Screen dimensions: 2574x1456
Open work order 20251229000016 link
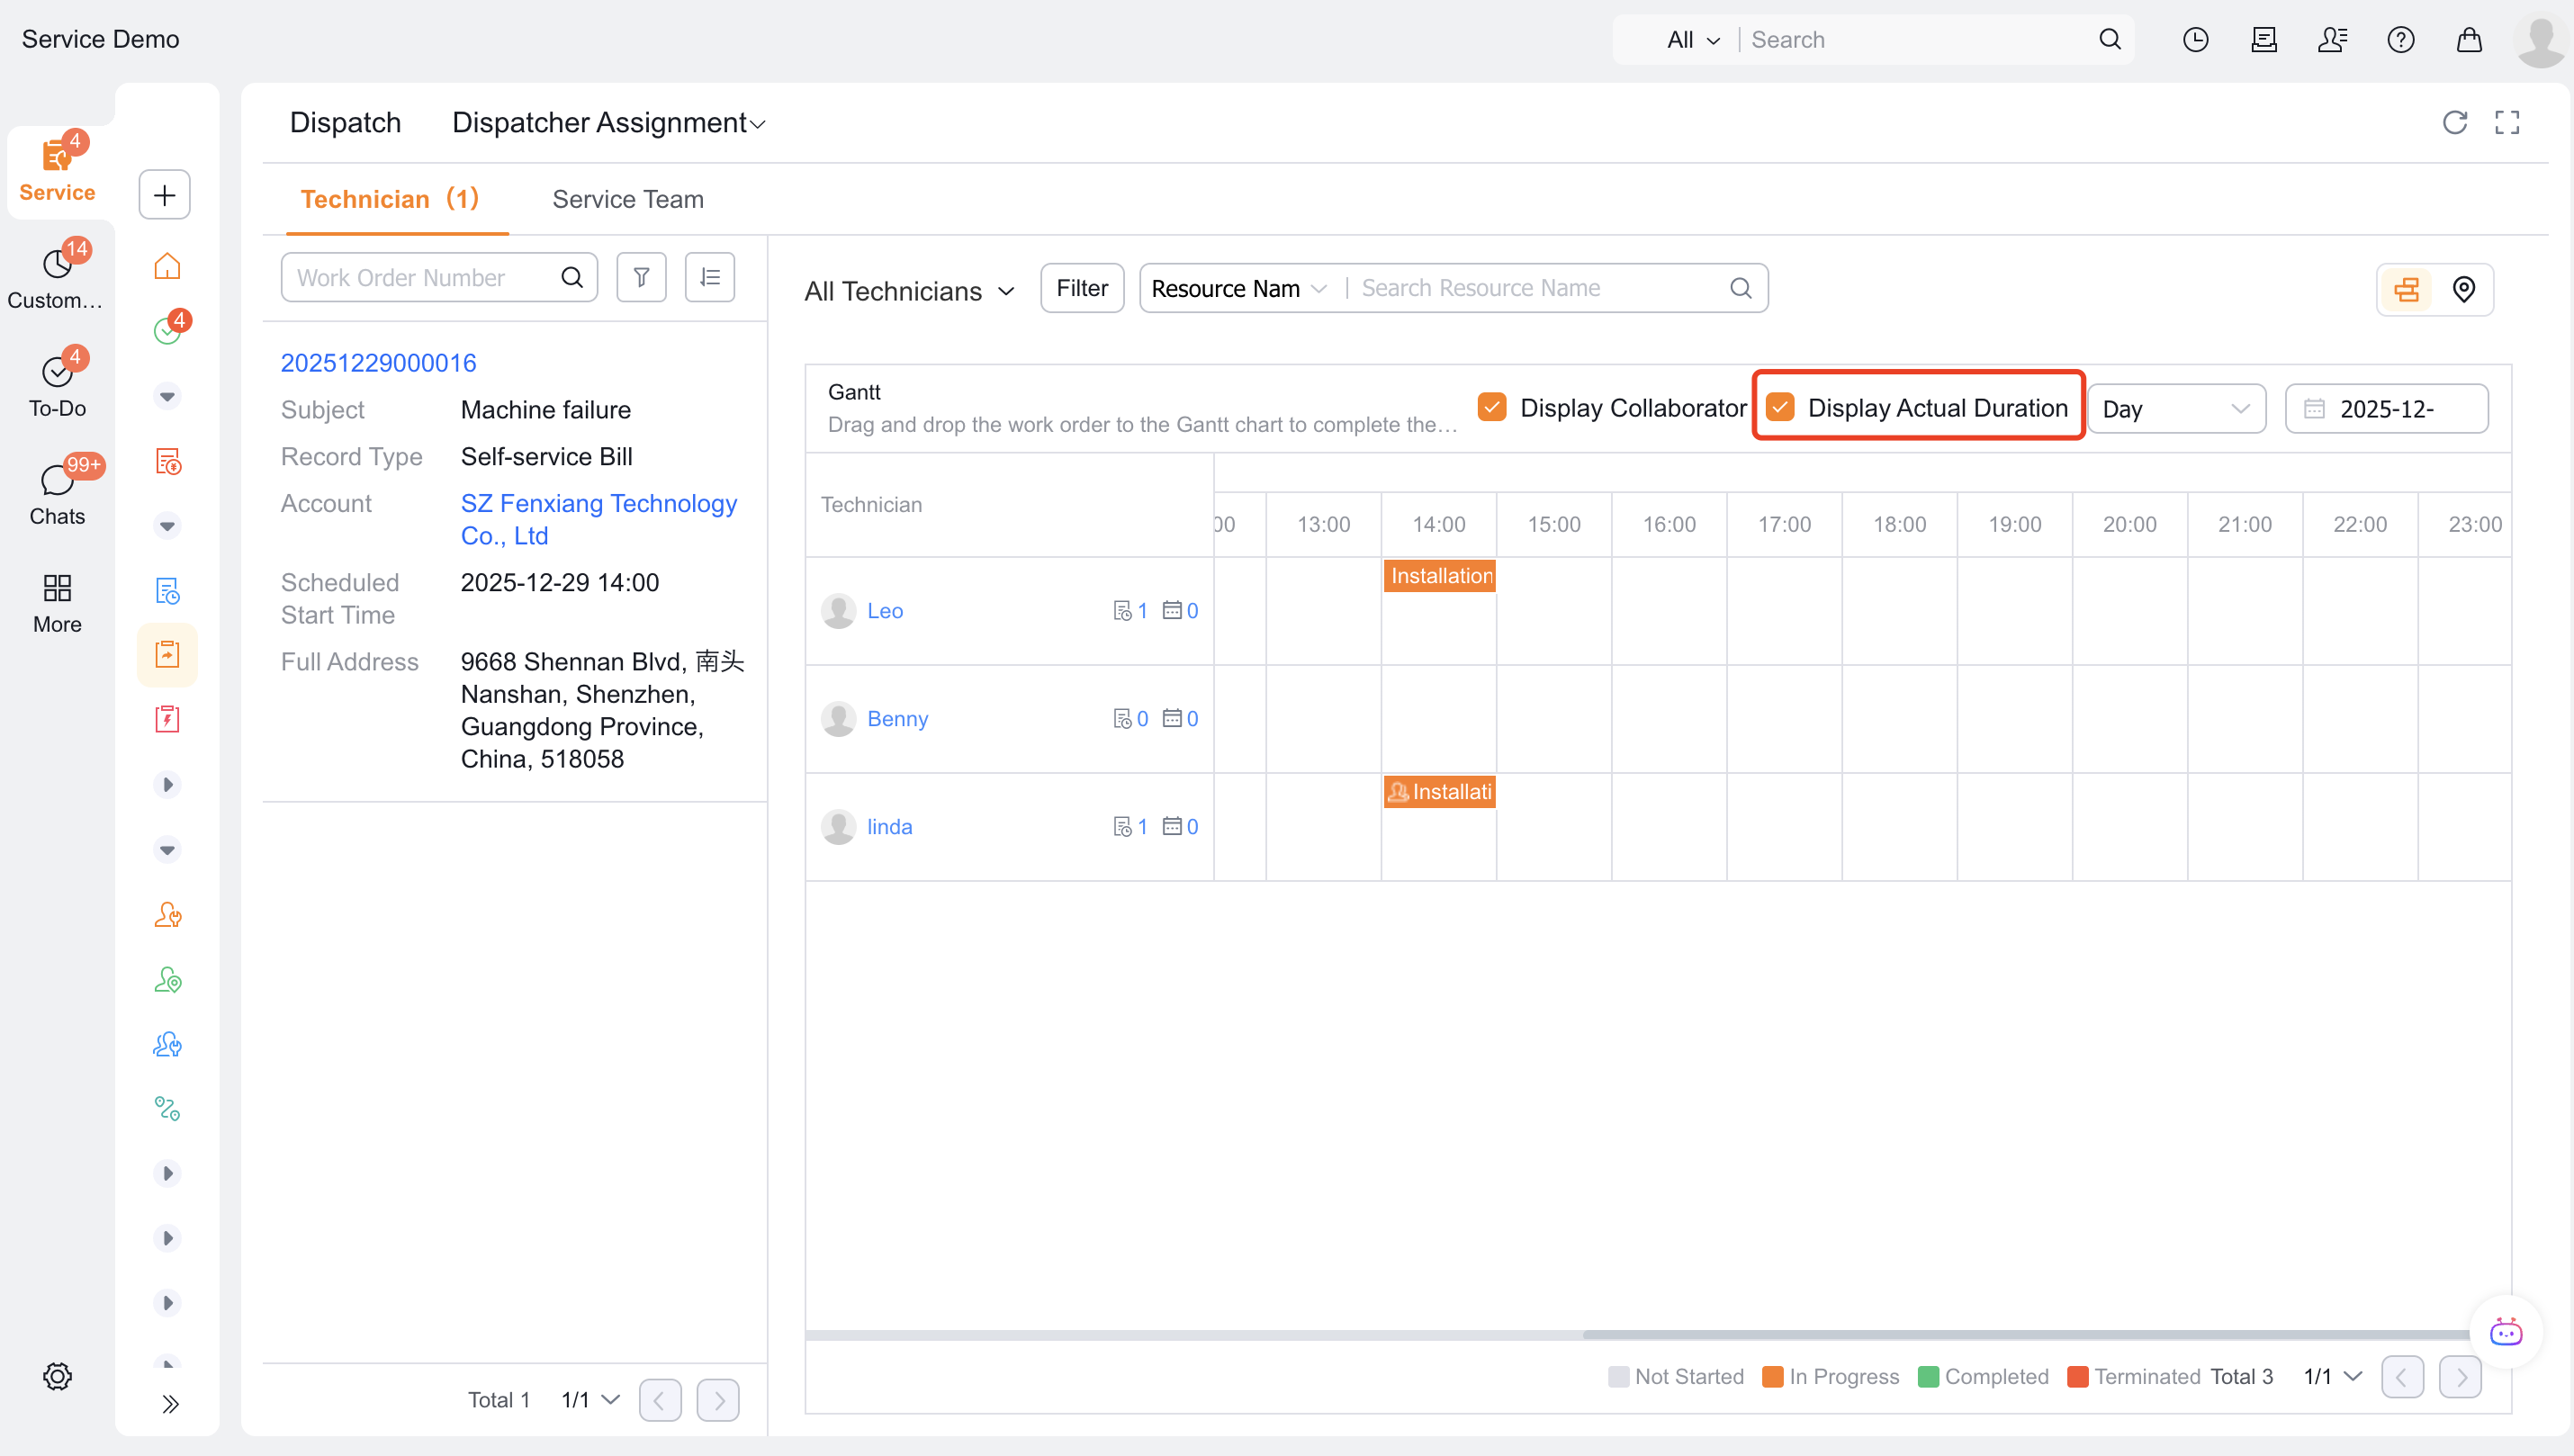(x=378, y=363)
